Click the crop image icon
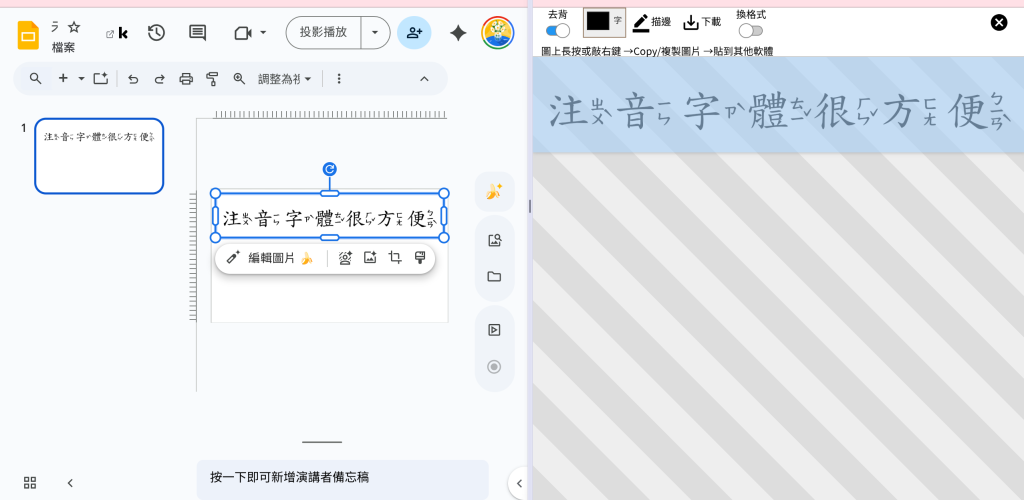 click(x=395, y=258)
